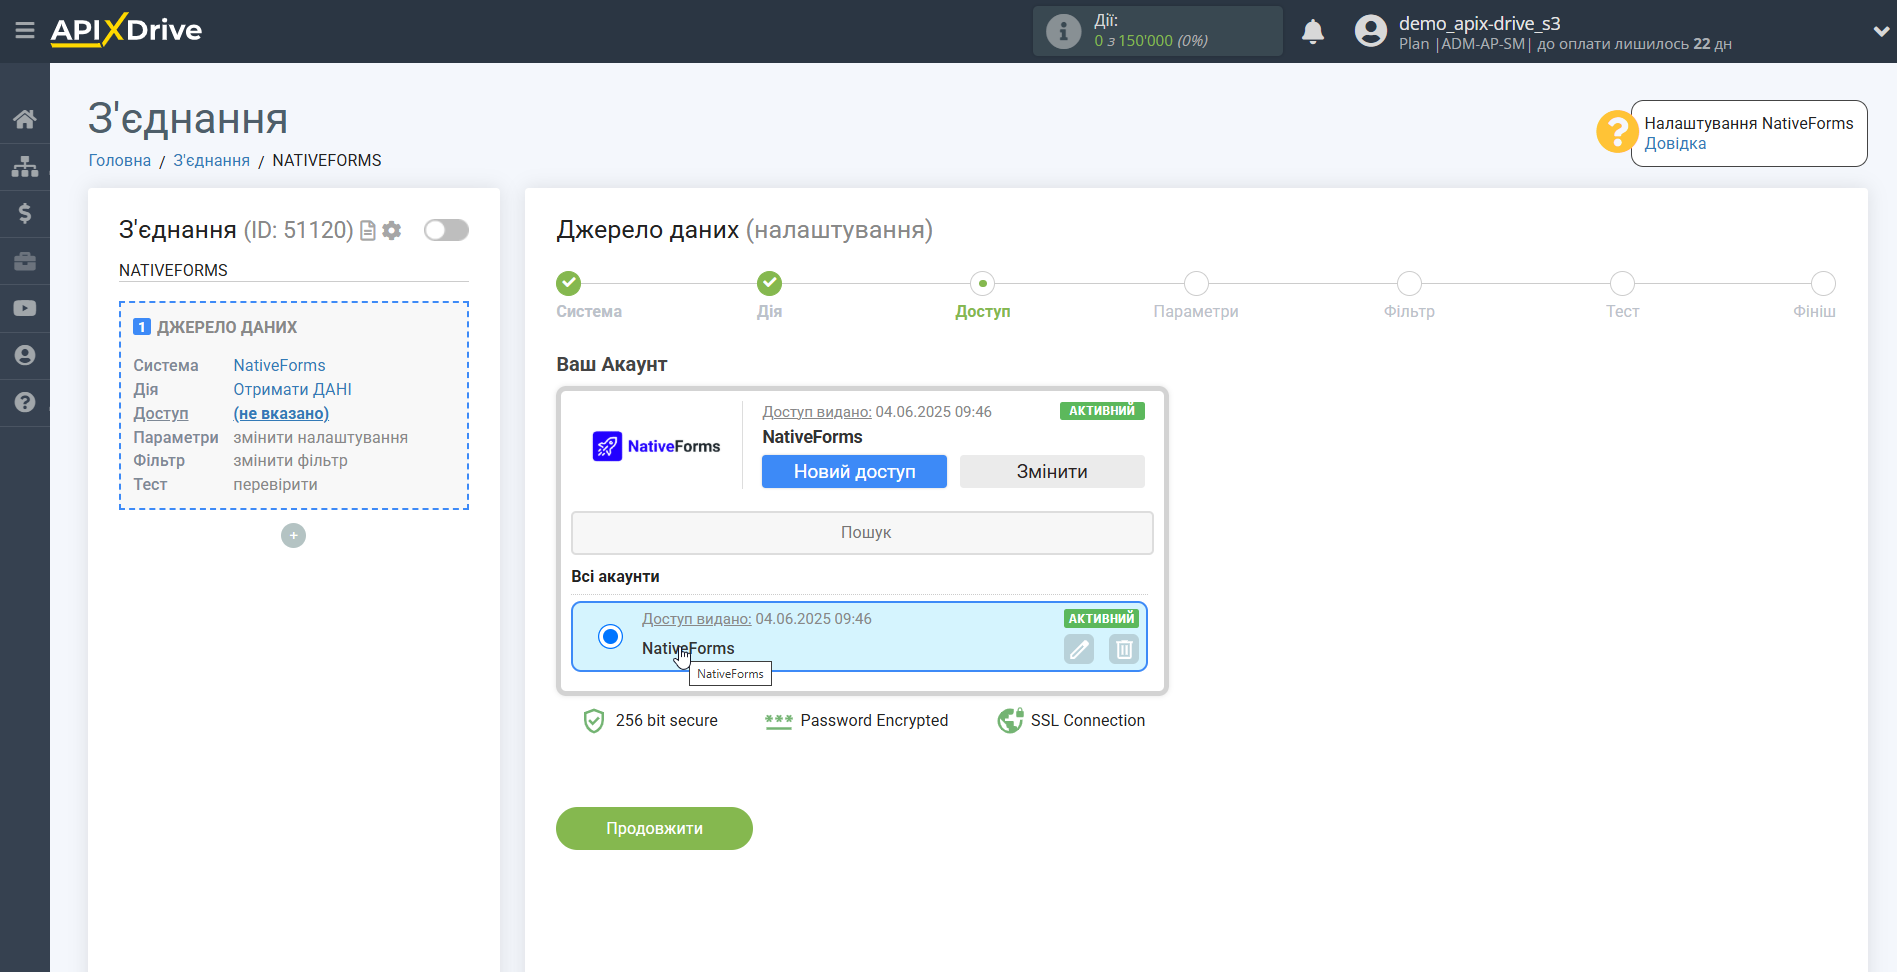Click Продовжити button

(654, 829)
